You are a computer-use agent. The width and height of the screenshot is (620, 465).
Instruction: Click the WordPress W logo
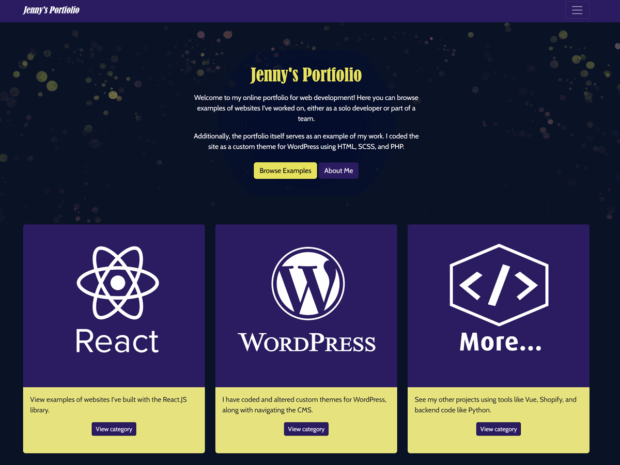tap(308, 283)
